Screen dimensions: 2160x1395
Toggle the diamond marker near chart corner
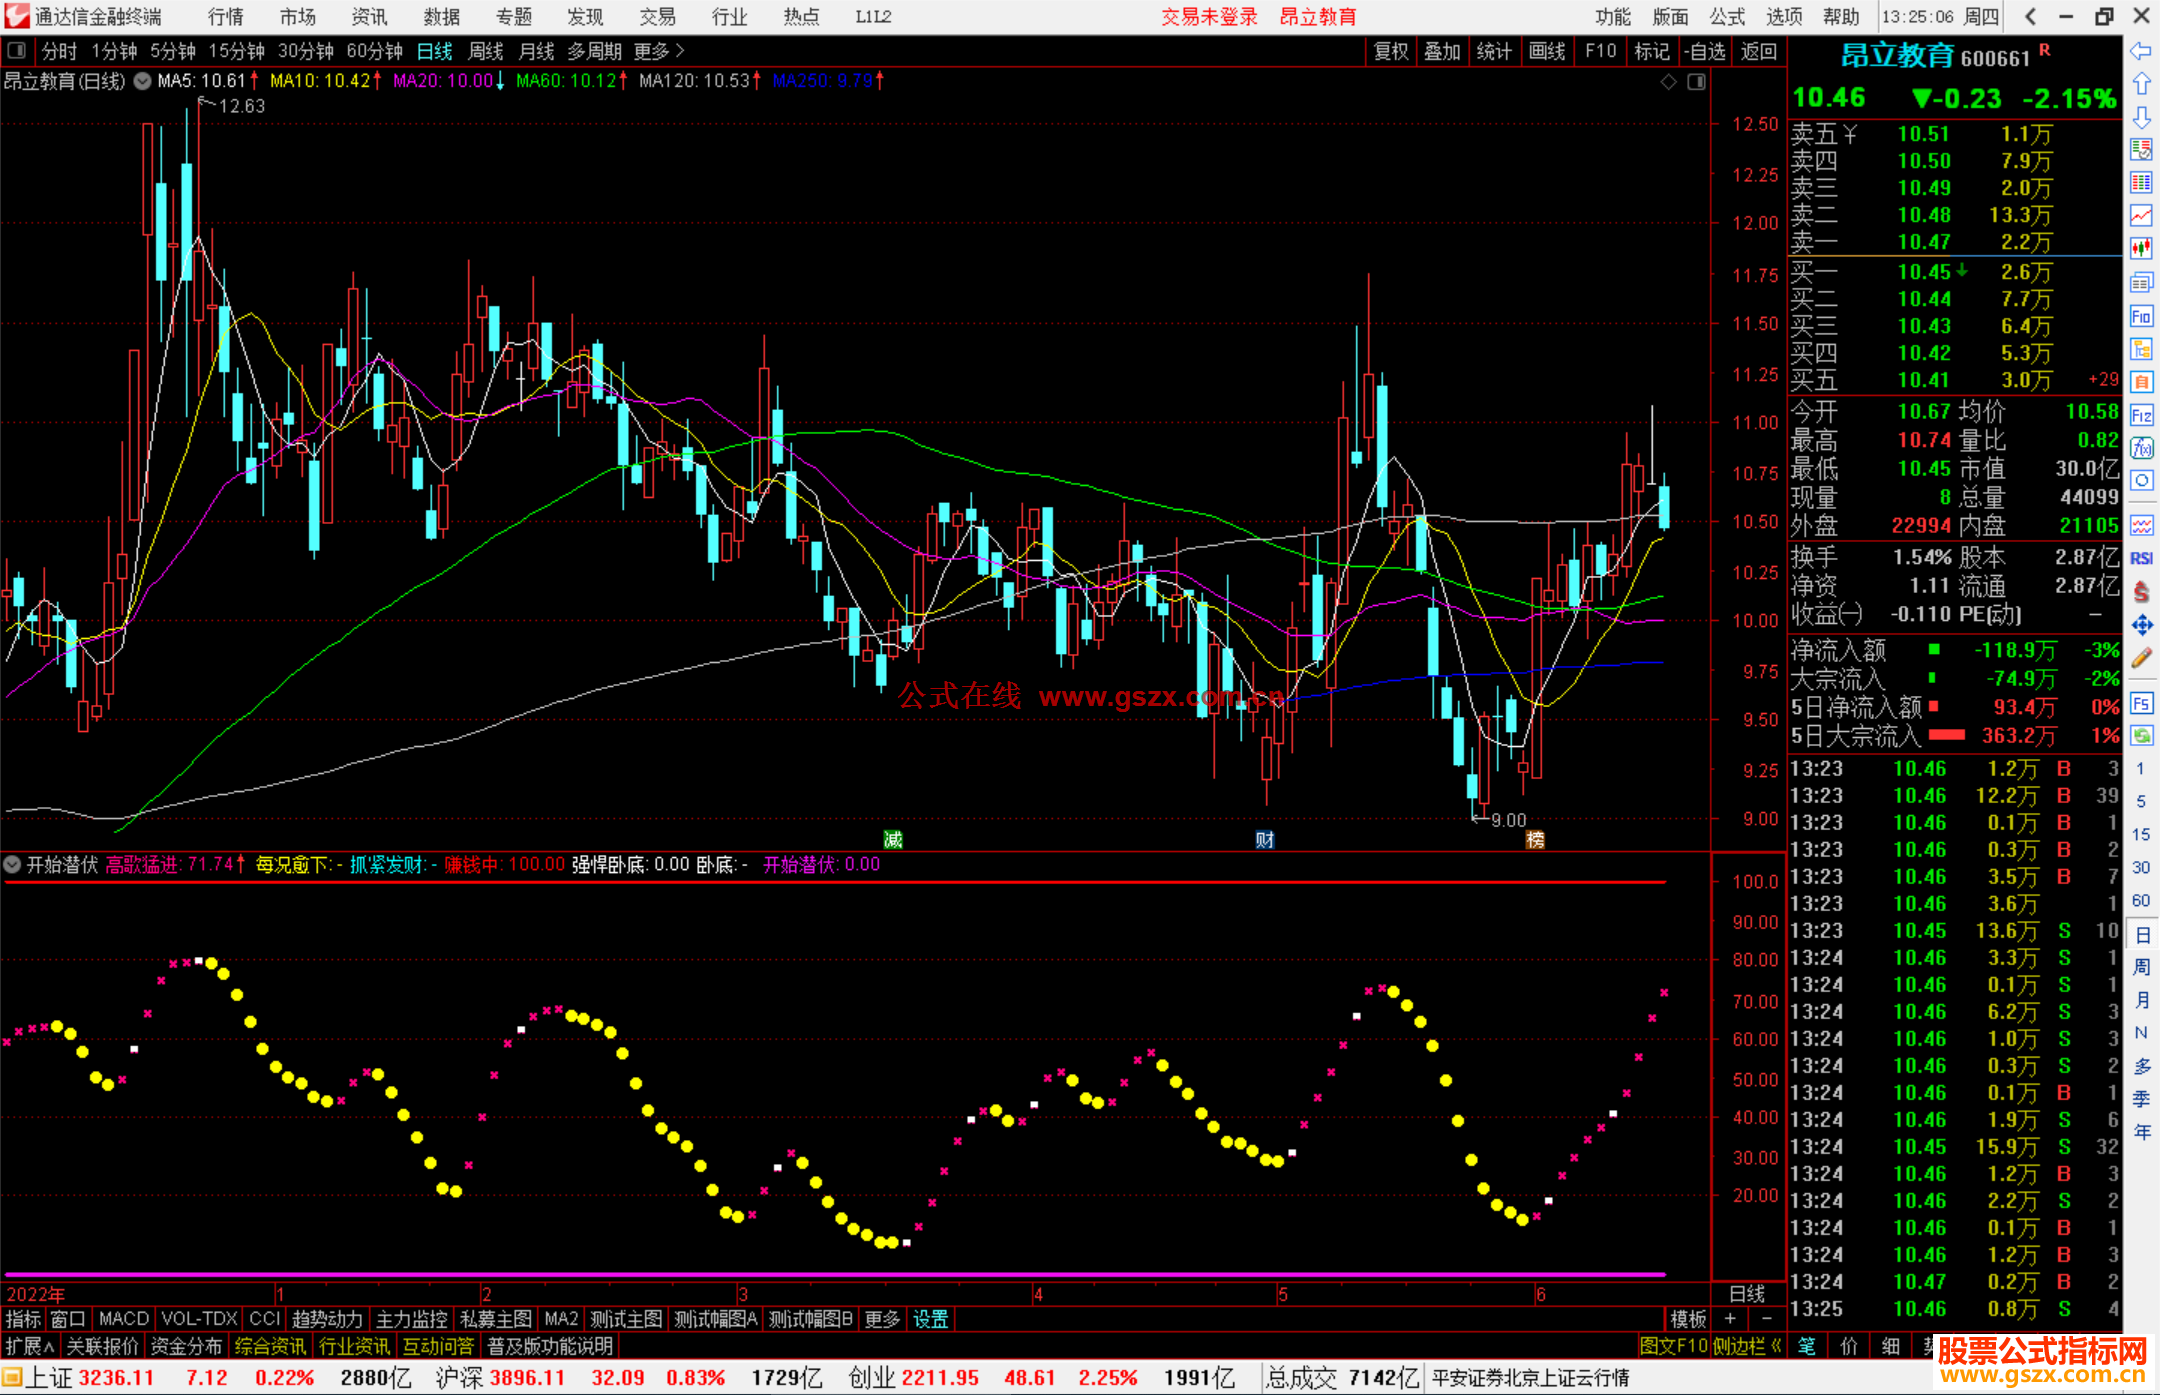click(1668, 82)
